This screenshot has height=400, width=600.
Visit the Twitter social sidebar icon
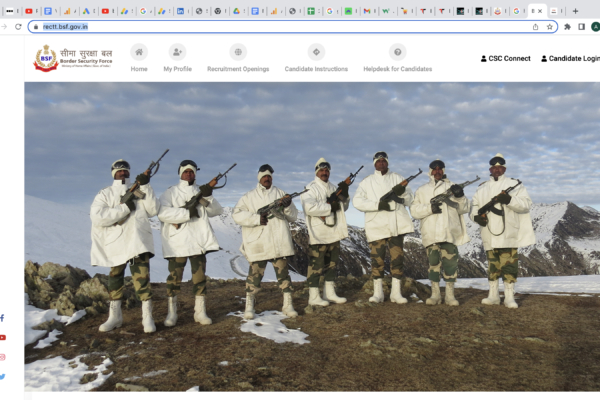click(x=3, y=377)
